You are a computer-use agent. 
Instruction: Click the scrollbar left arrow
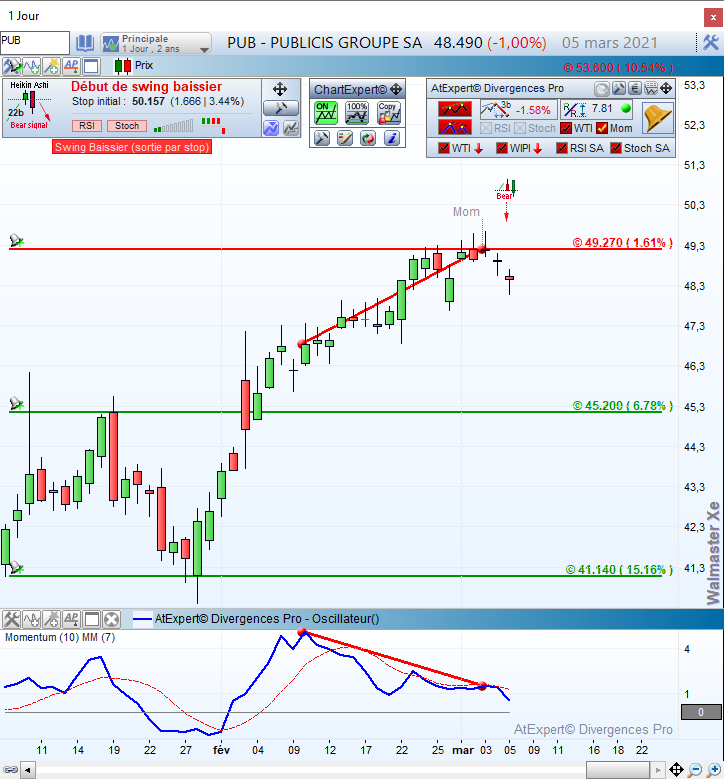(27, 771)
